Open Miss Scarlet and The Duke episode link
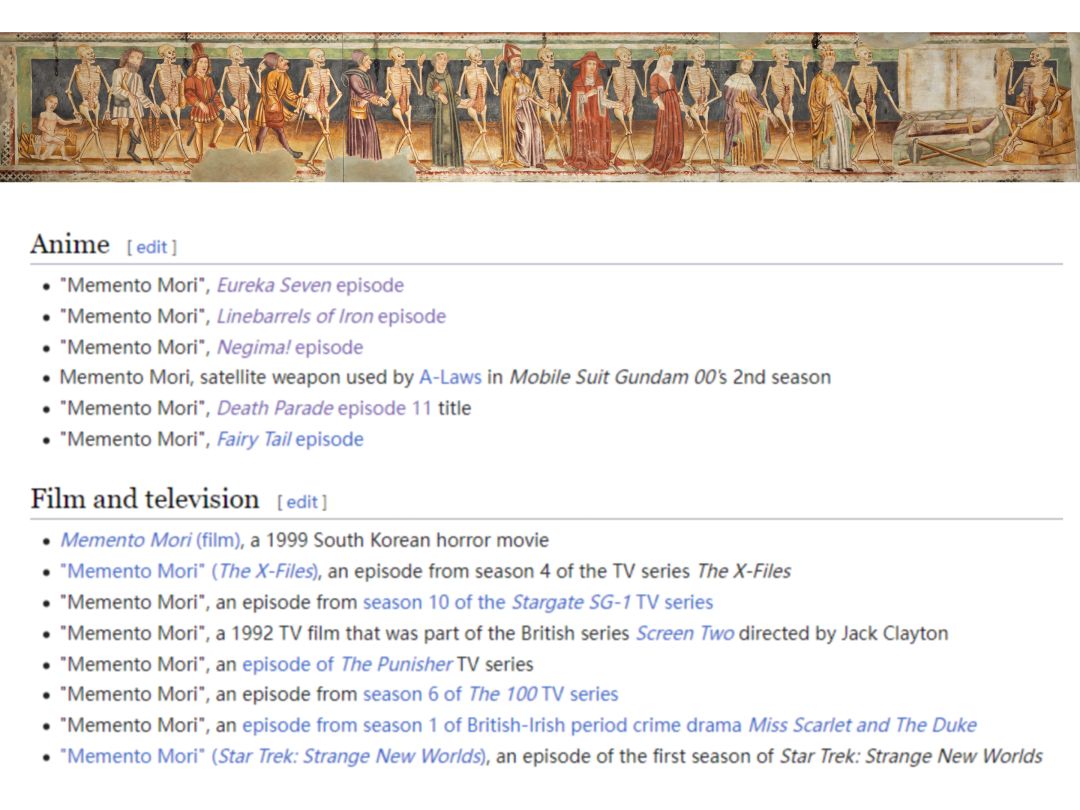 pos(610,725)
